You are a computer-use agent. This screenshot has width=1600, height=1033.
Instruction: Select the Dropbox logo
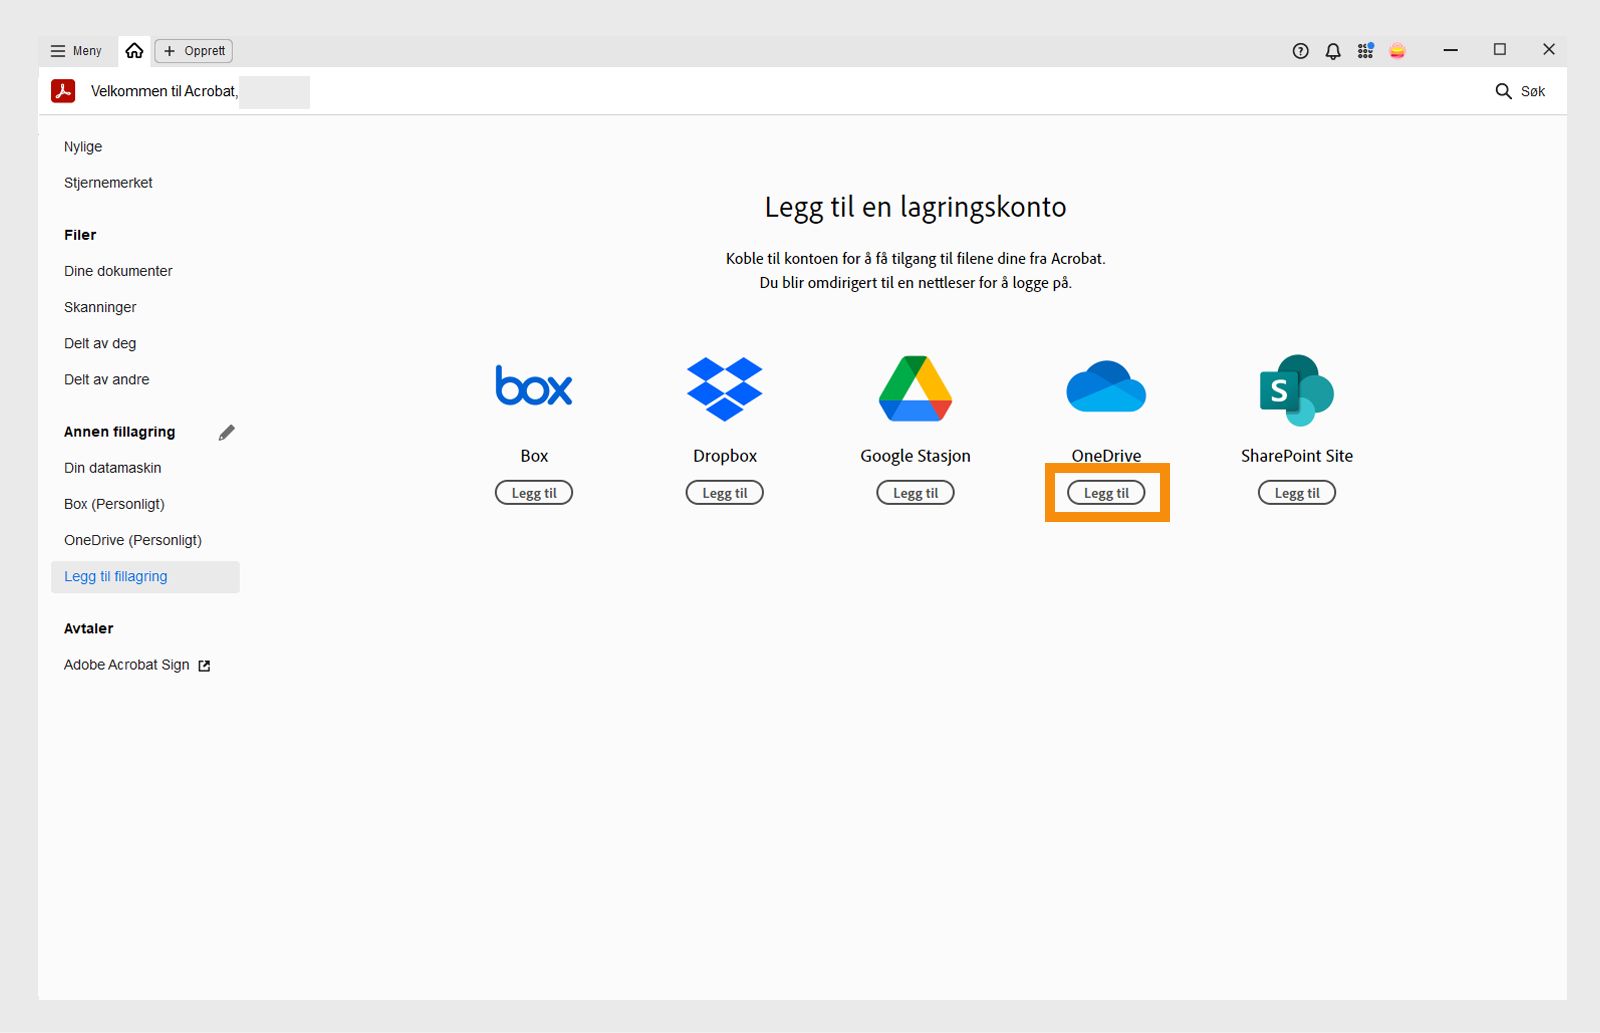[x=724, y=388]
